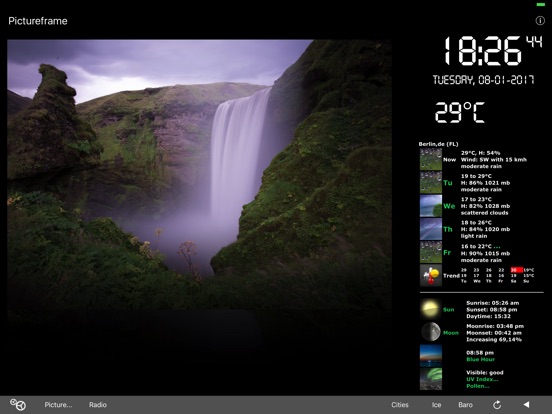The width and height of the screenshot is (552, 414).
Task: Tap the Tu forecast rain icon
Action: (x=431, y=182)
